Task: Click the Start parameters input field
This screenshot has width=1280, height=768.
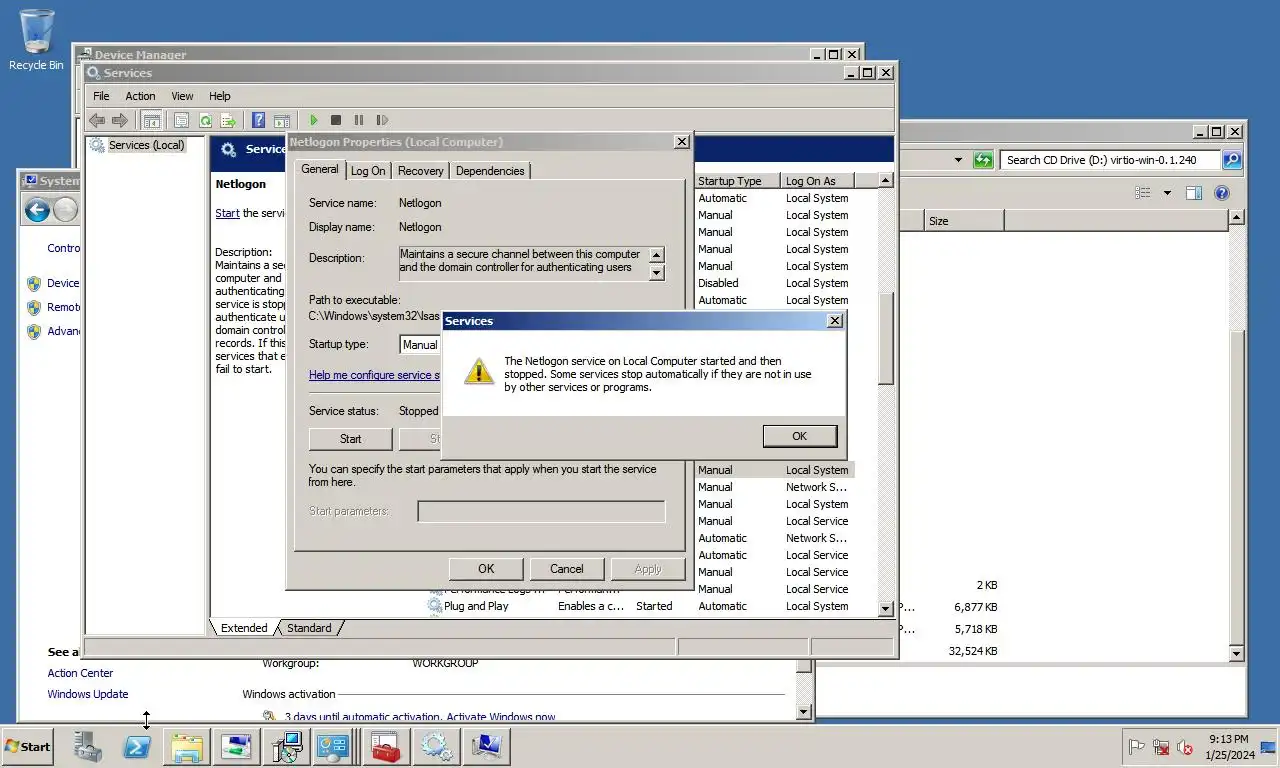Action: [x=541, y=511]
